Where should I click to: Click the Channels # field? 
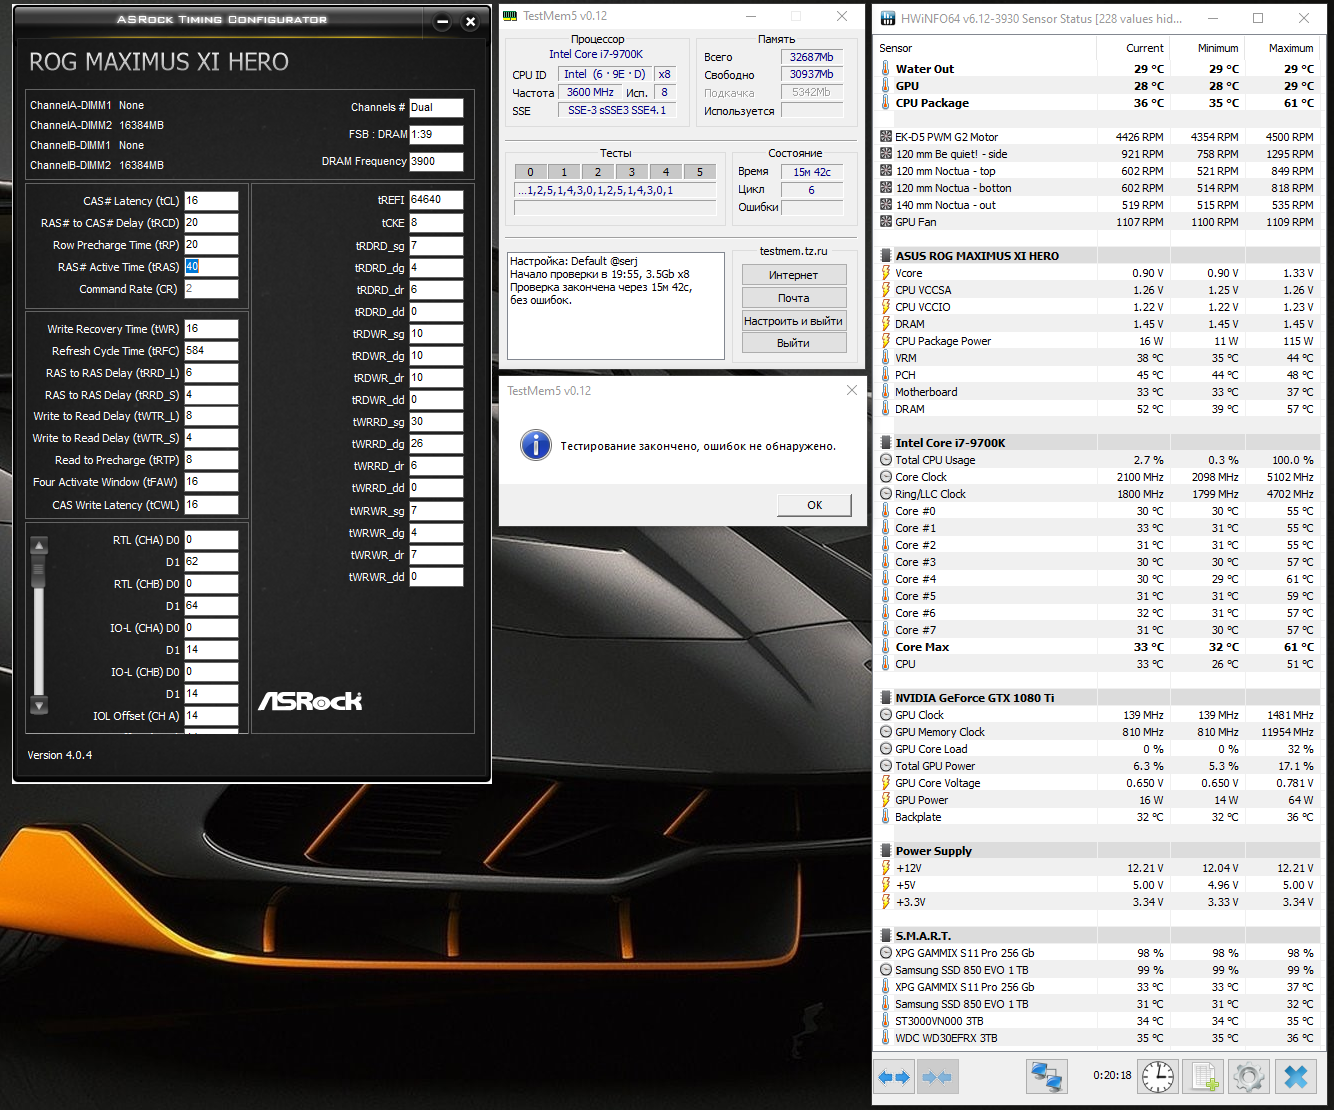[436, 107]
